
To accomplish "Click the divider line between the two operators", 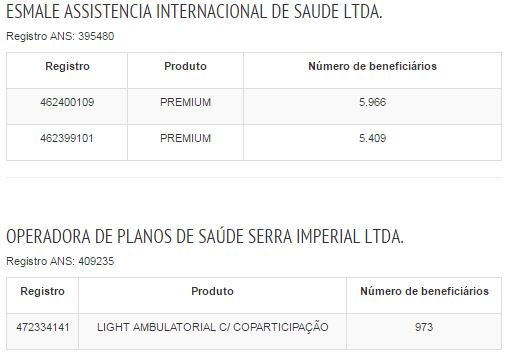I will tap(254, 178).
